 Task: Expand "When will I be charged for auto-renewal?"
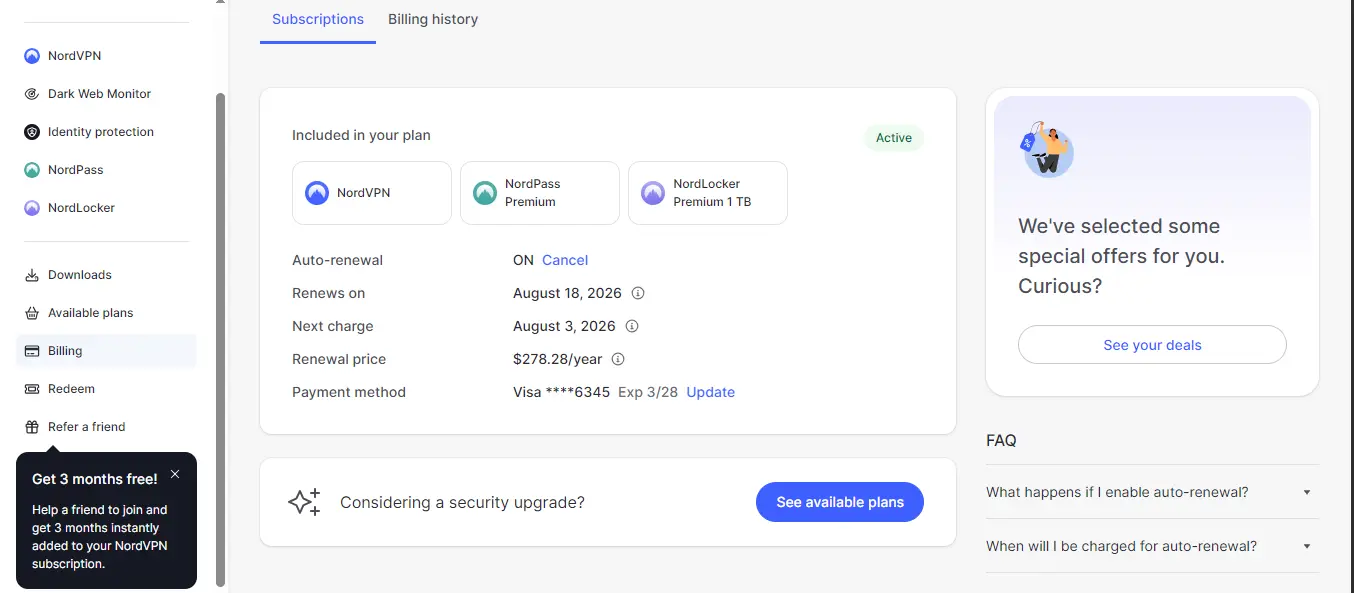click(1152, 546)
